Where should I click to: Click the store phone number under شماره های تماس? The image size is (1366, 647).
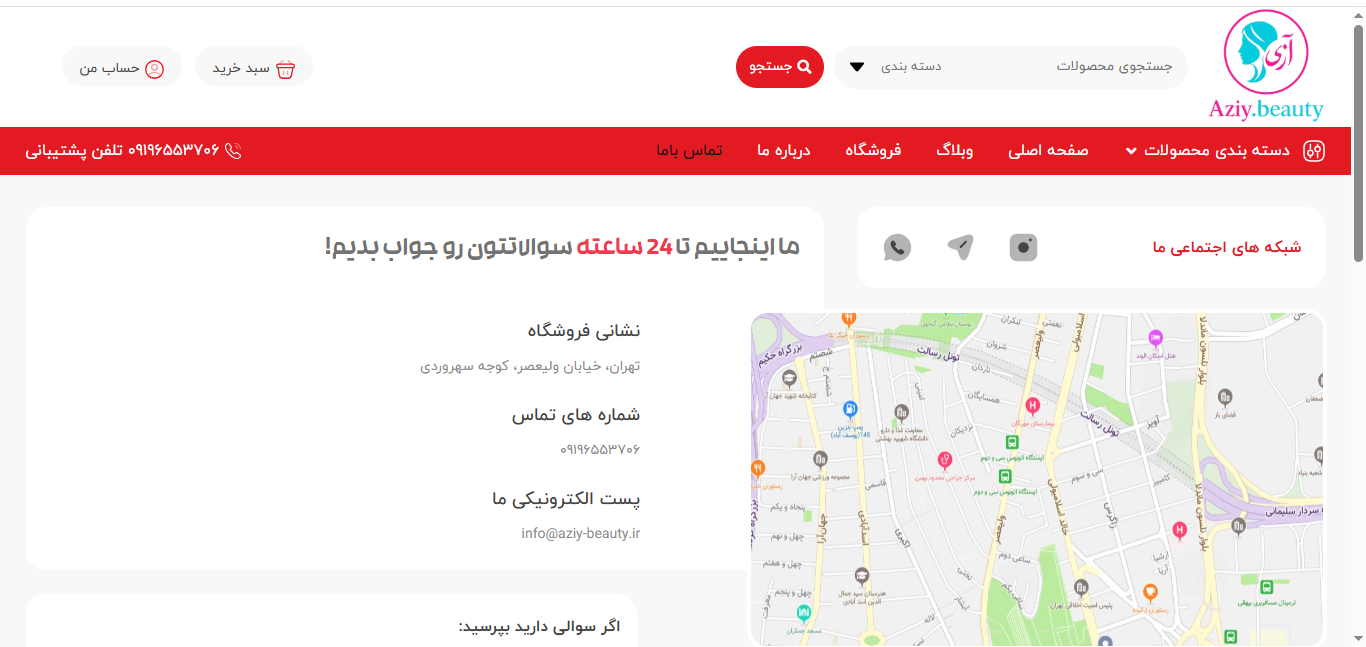(599, 450)
